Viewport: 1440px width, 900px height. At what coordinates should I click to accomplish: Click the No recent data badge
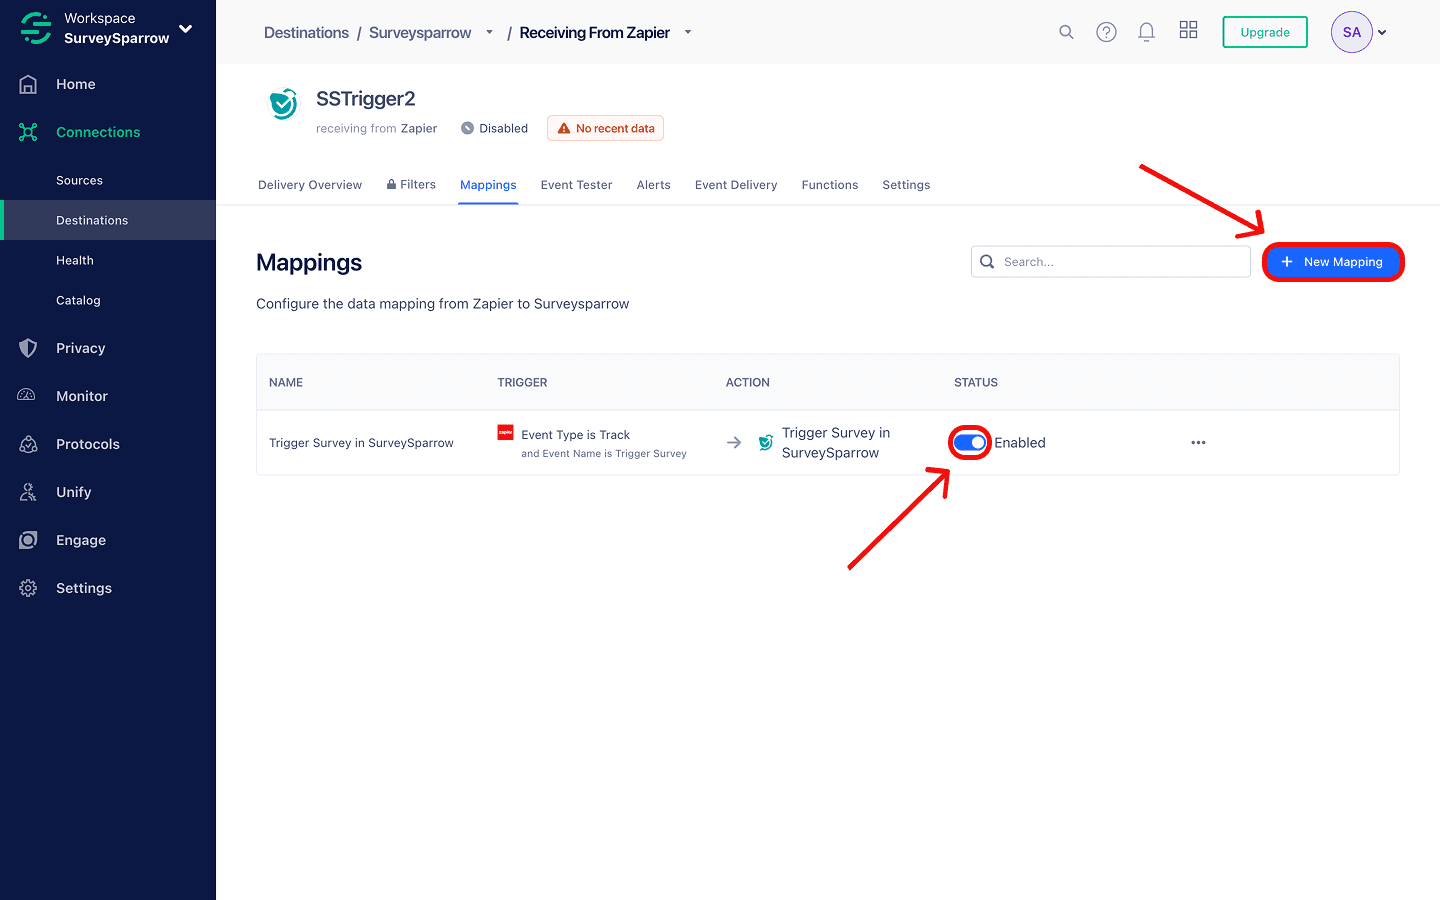coord(605,128)
